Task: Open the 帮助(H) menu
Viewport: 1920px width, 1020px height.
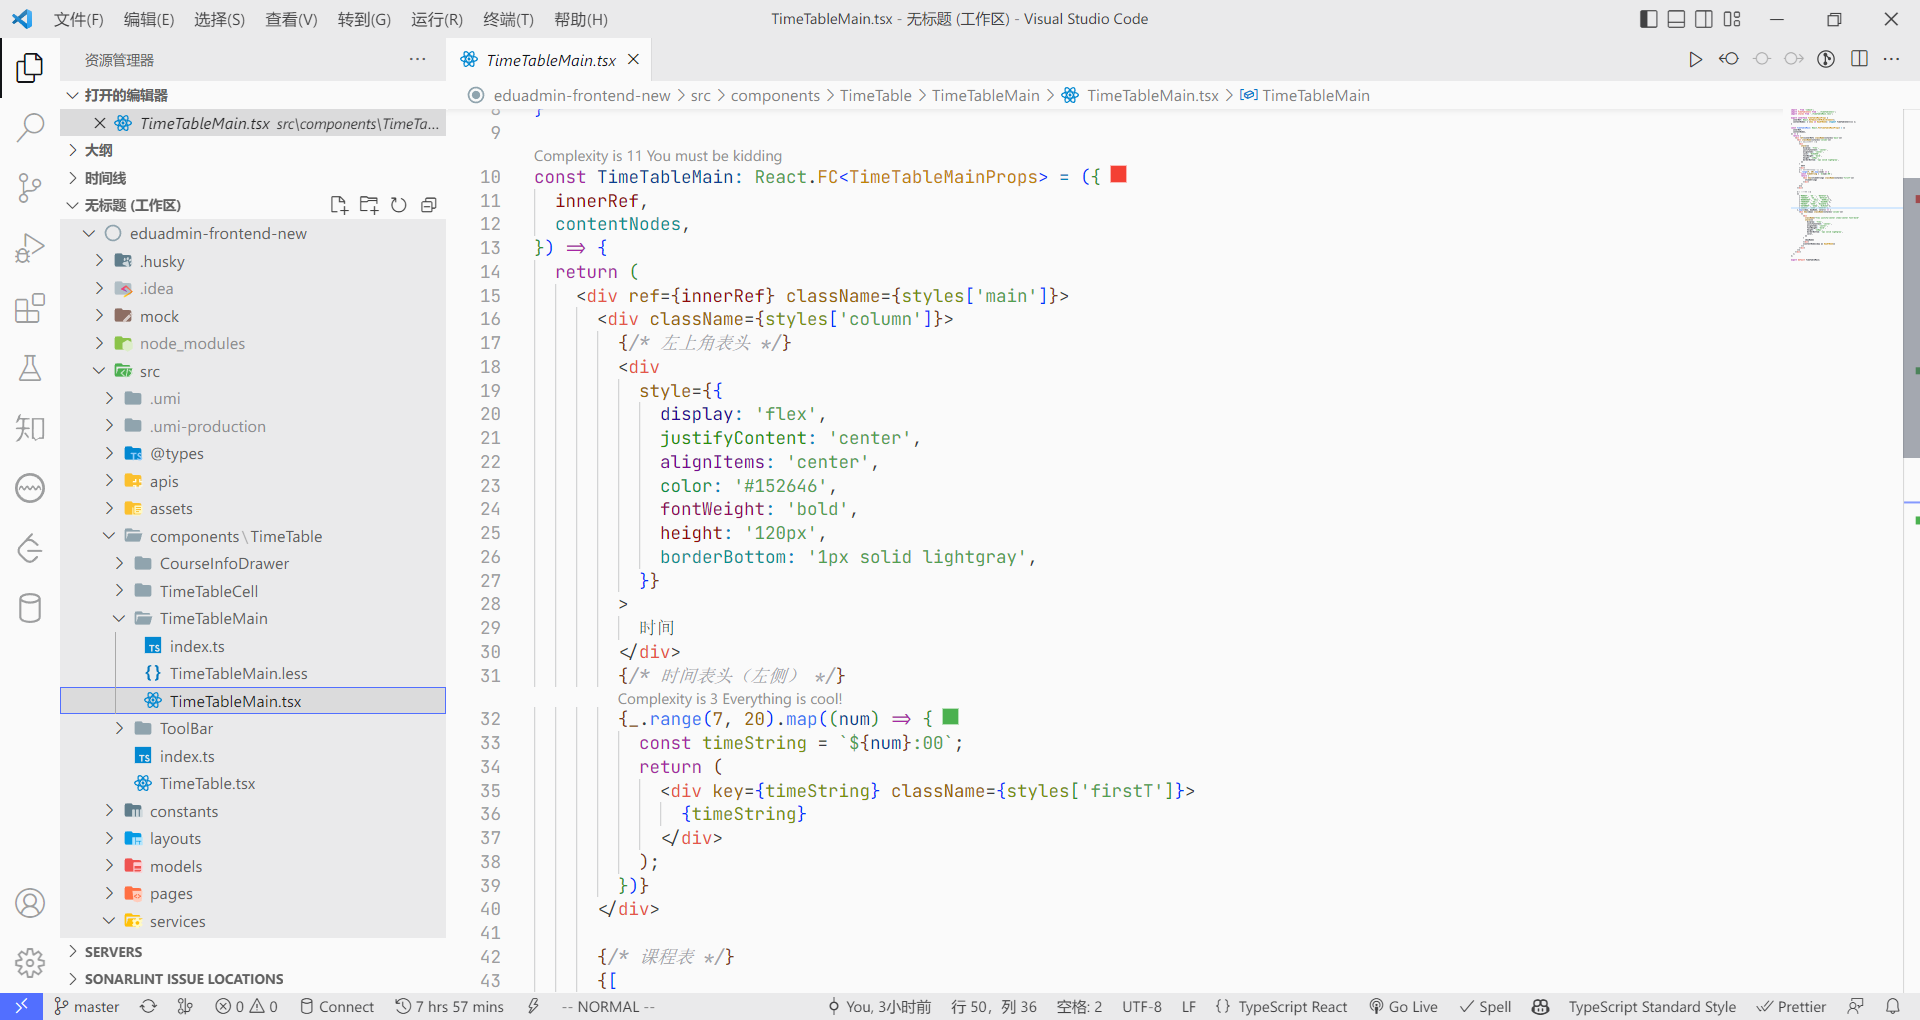Action: coord(581,19)
